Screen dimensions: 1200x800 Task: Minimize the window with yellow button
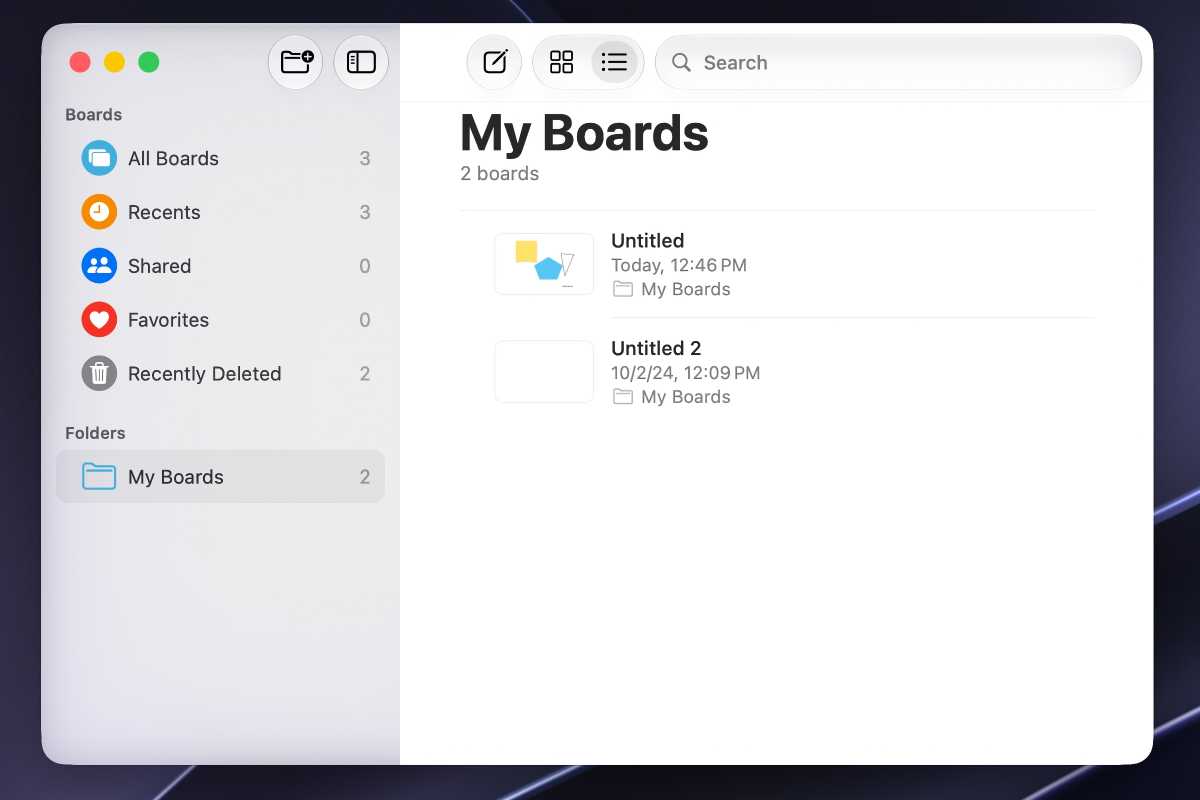point(114,62)
